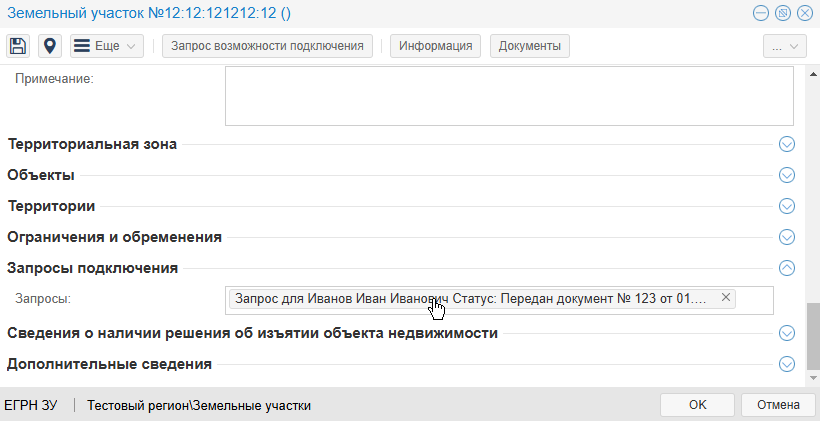Screen dimensions: 820x421
Task: Close the Земельный участок window
Action: coord(804,13)
